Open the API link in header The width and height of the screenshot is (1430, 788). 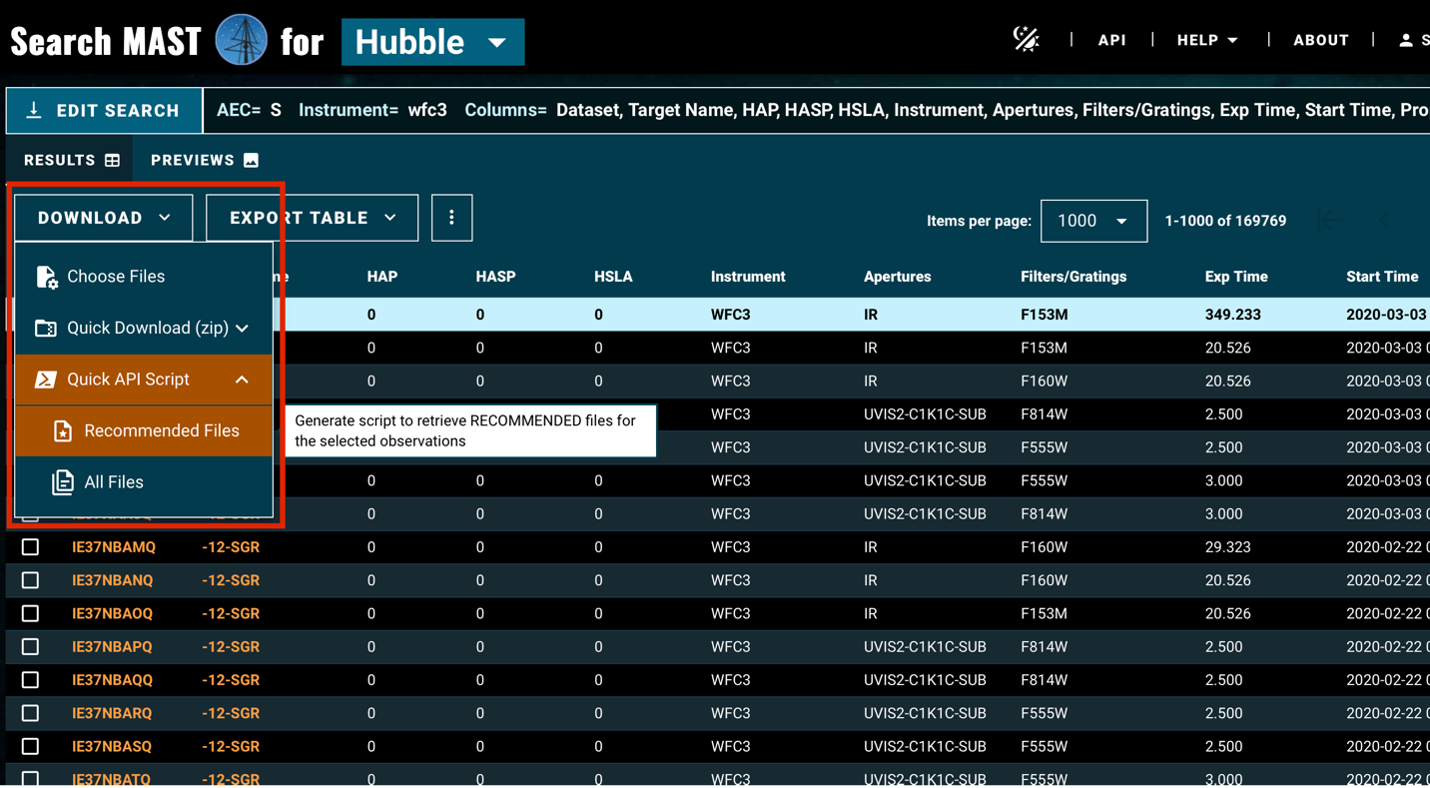(x=1112, y=40)
